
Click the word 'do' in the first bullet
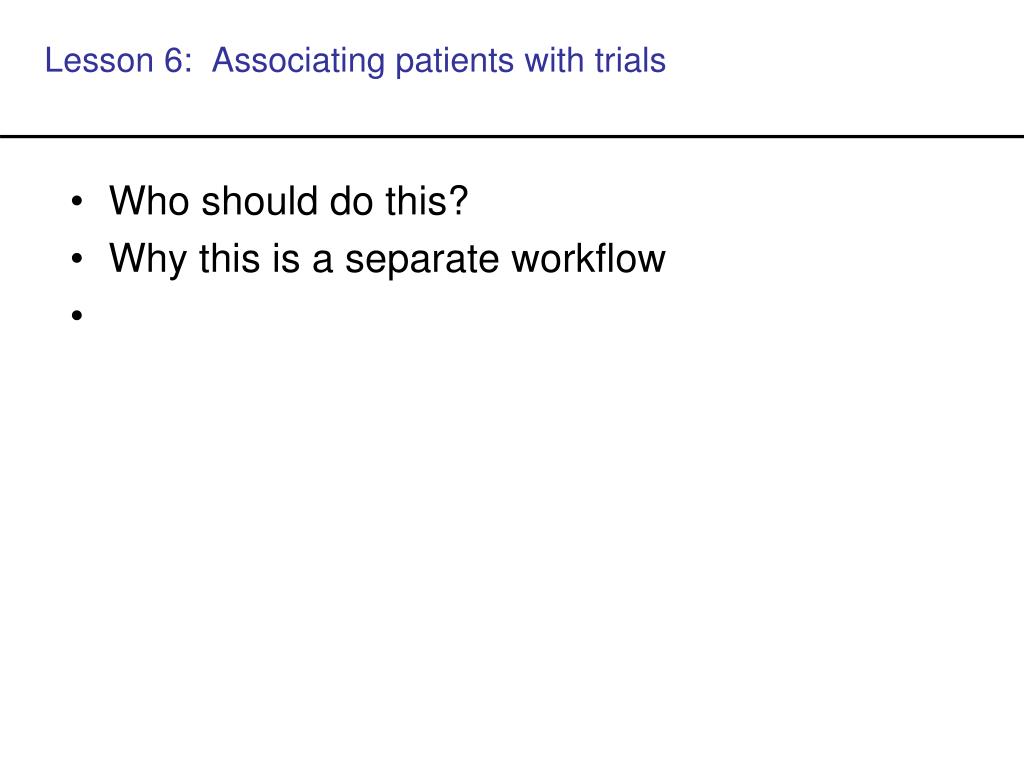click(x=352, y=200)
